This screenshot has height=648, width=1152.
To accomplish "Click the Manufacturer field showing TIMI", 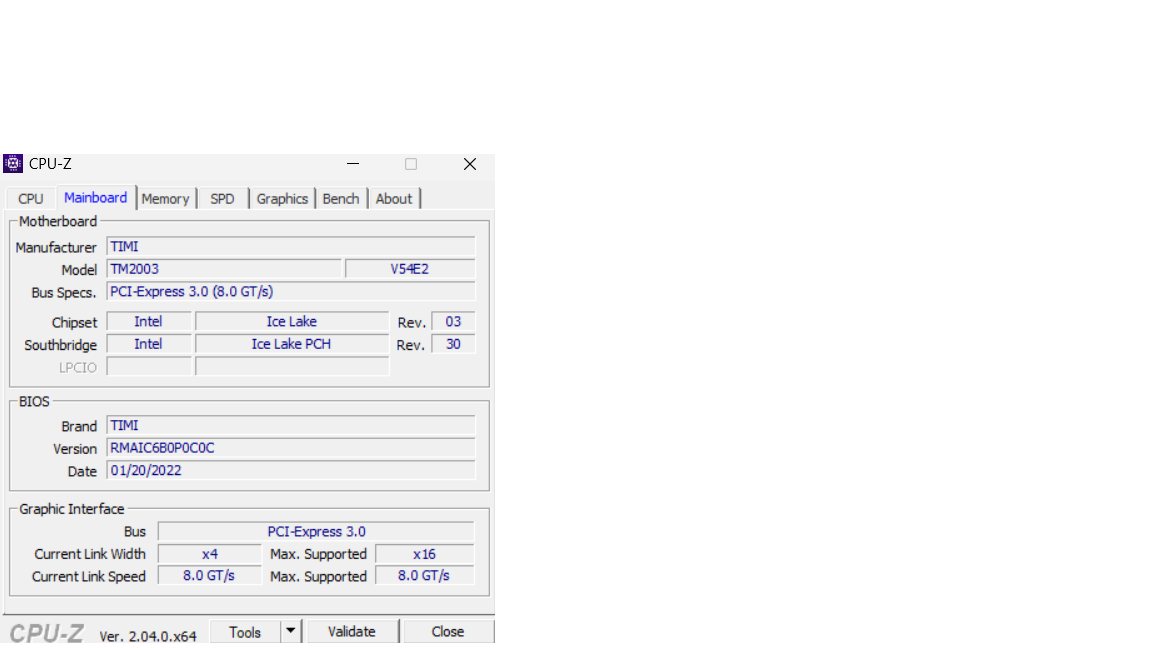I will [291, 246].
